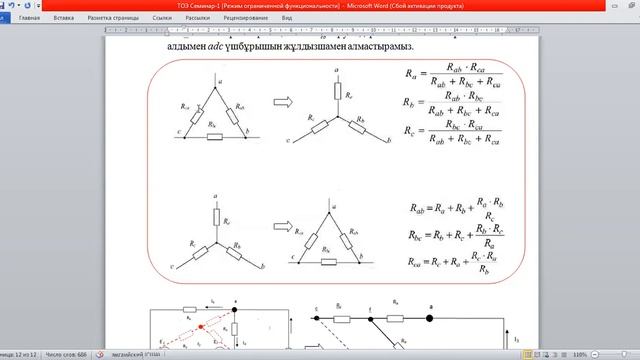The height and width of the screenshot is (360, 640).
Task: Click the lower block arrow shape
Action: point(283,226)
